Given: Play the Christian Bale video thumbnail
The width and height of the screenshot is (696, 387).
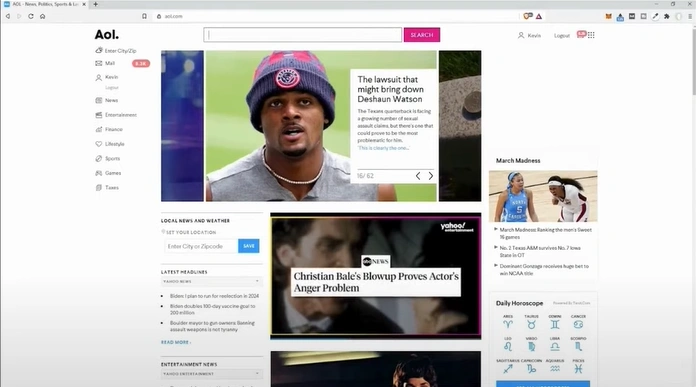Looking at the screenshot, I should (376, 276).
